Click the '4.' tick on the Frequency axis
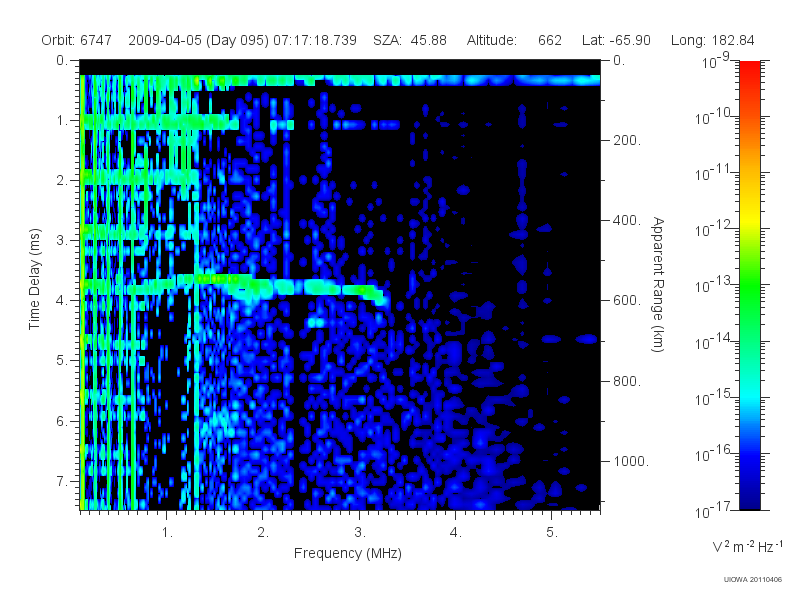800x600 pixels. point(456,532)
